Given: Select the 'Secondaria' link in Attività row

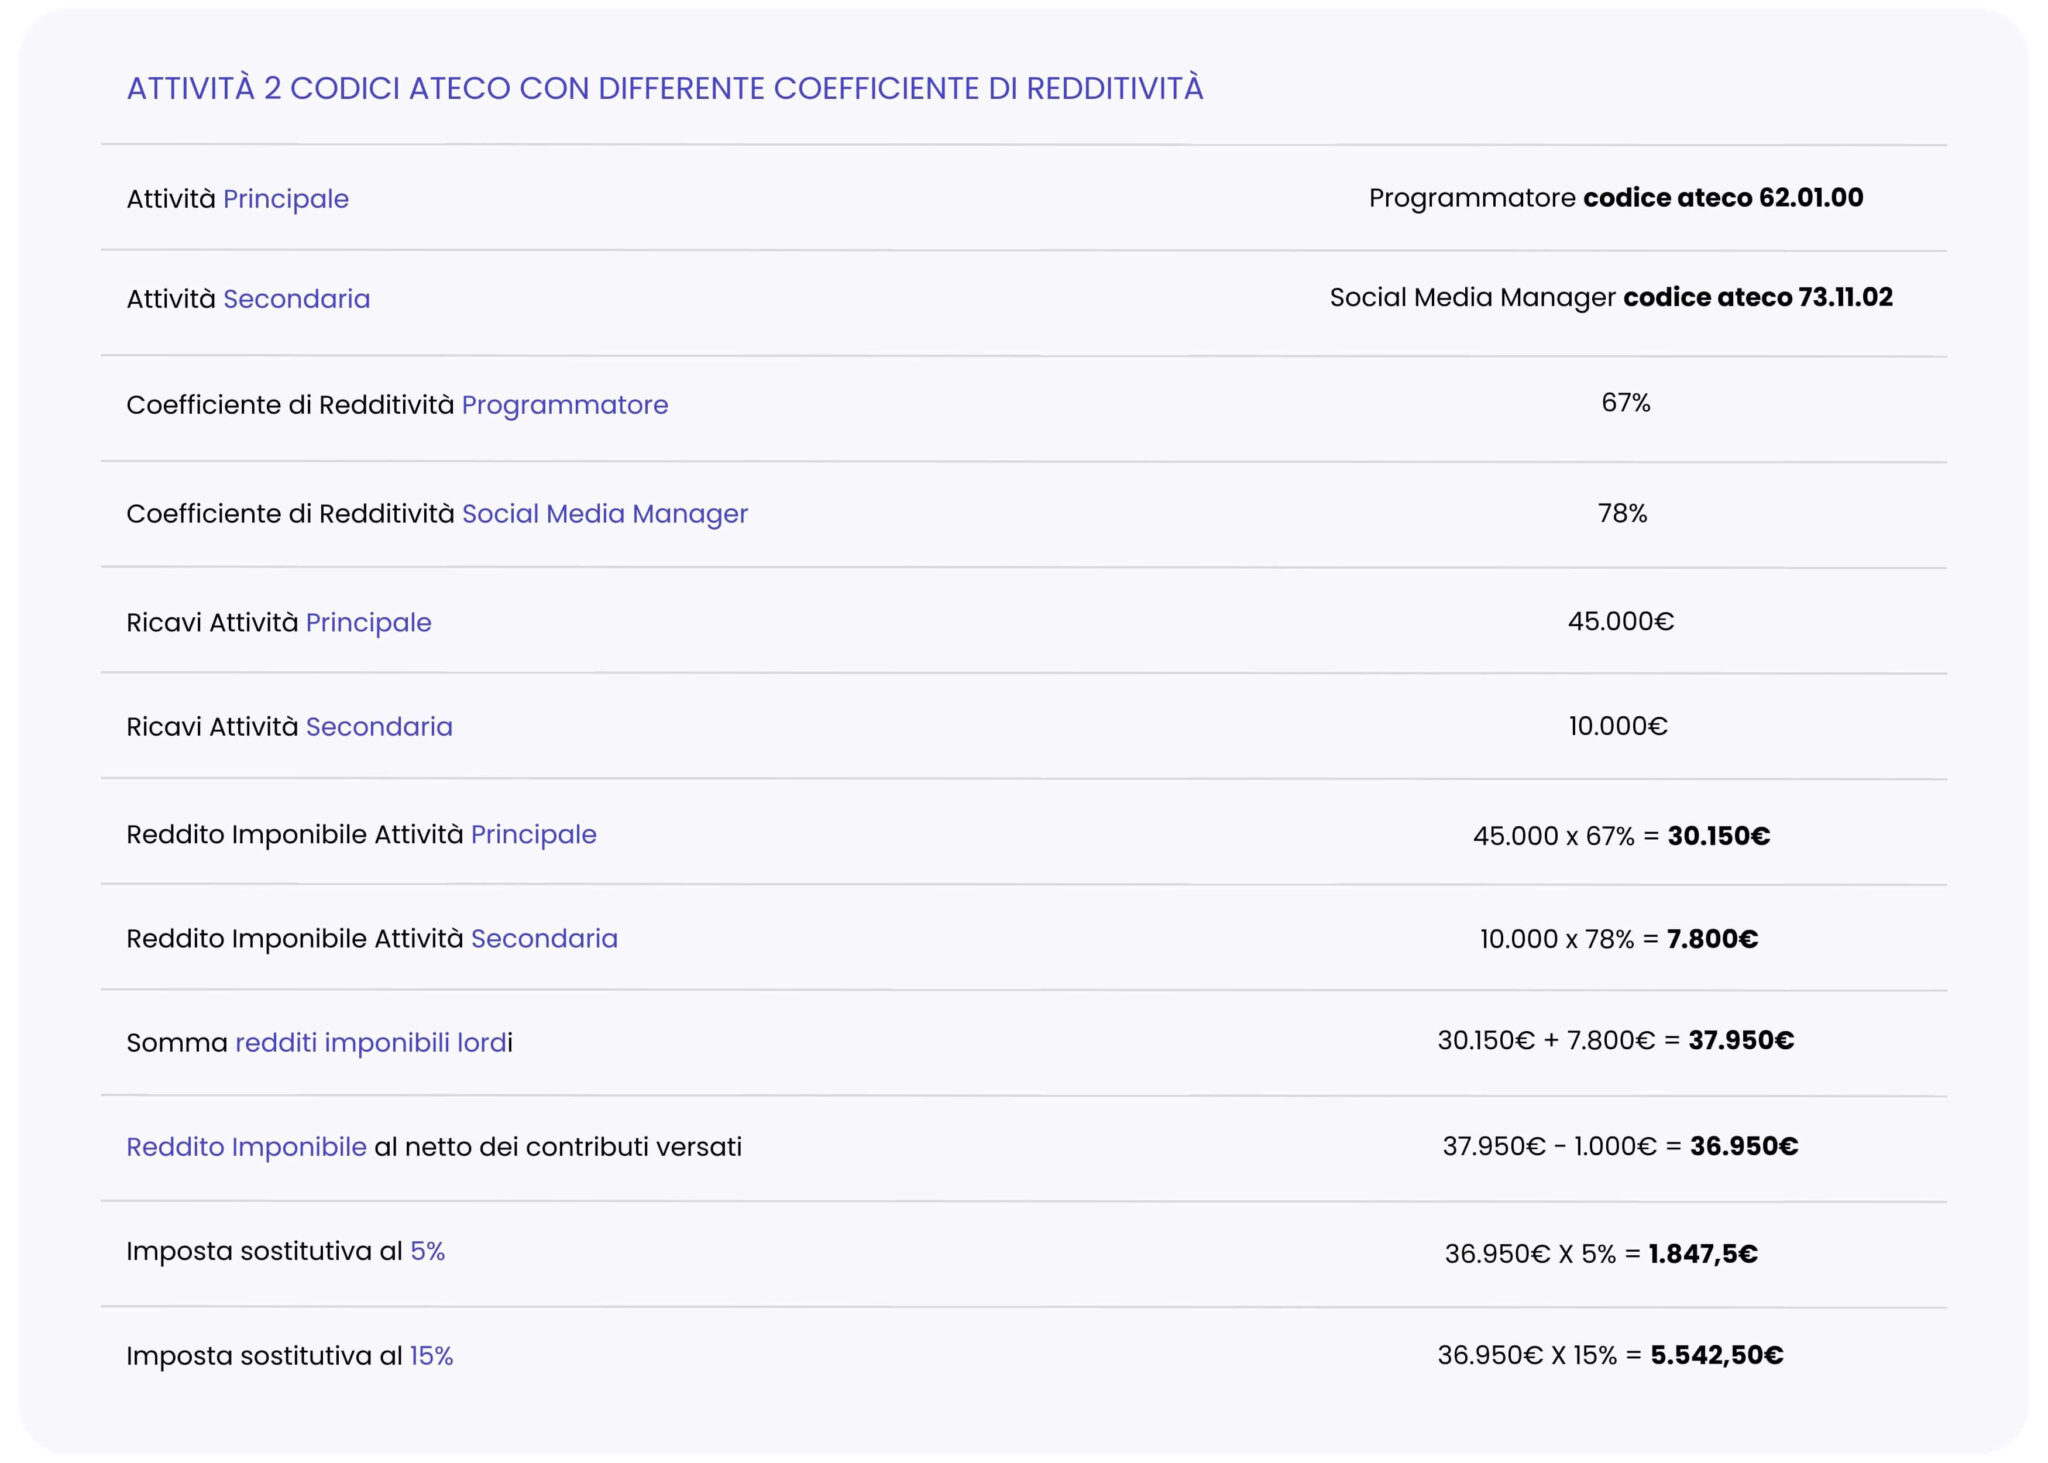Looking at the screenshot, I should click(296, 299).
